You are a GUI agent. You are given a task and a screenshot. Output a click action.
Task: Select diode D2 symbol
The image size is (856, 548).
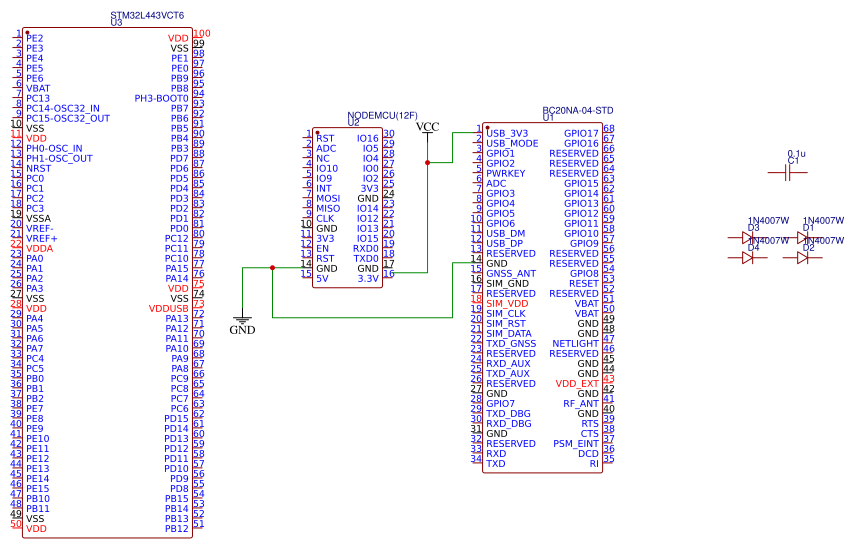802,258
